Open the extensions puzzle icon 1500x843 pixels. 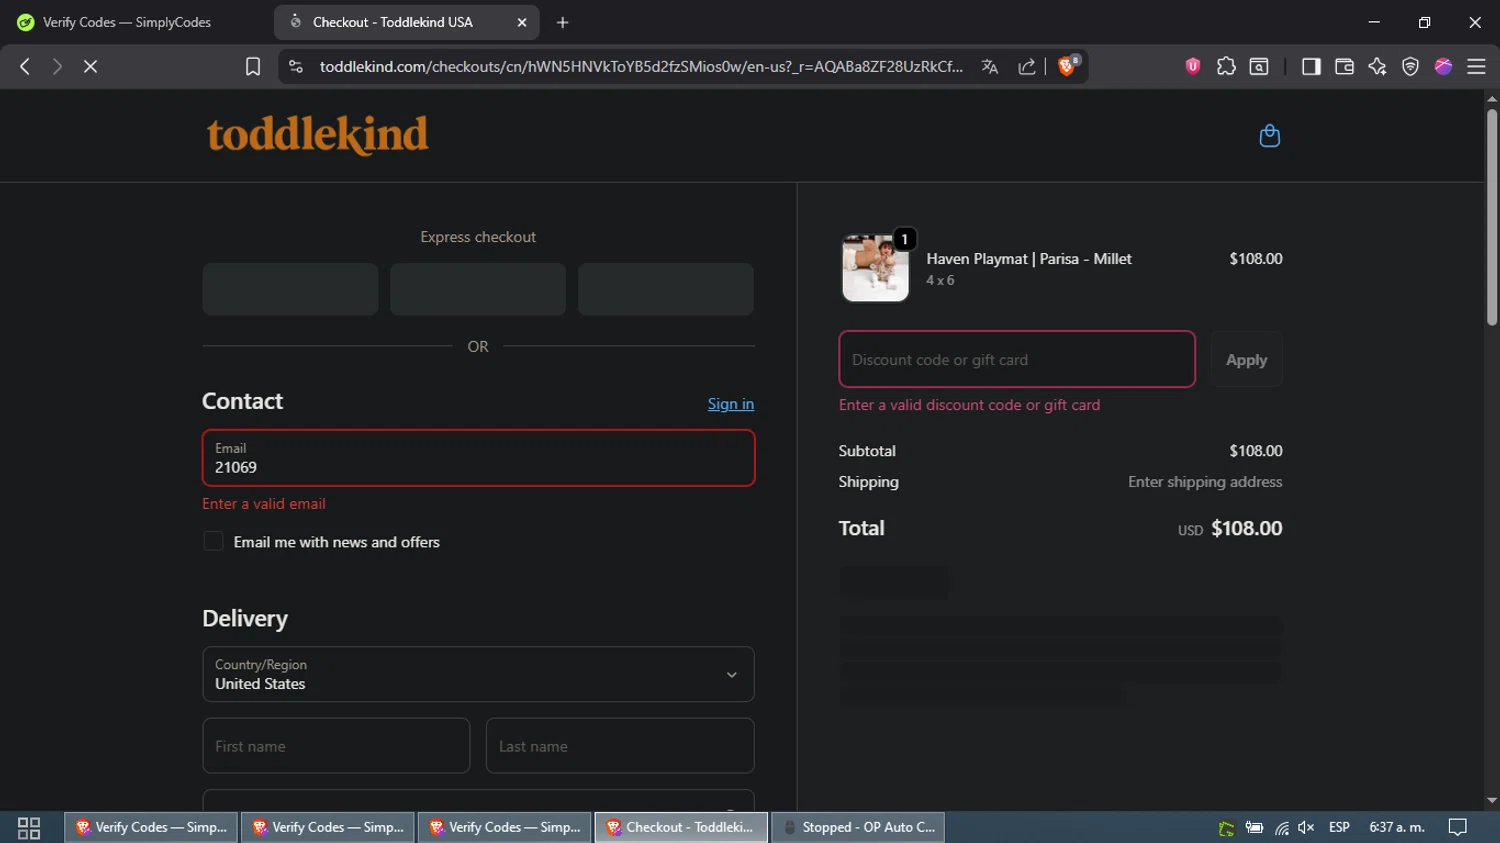pos(1226,66)
